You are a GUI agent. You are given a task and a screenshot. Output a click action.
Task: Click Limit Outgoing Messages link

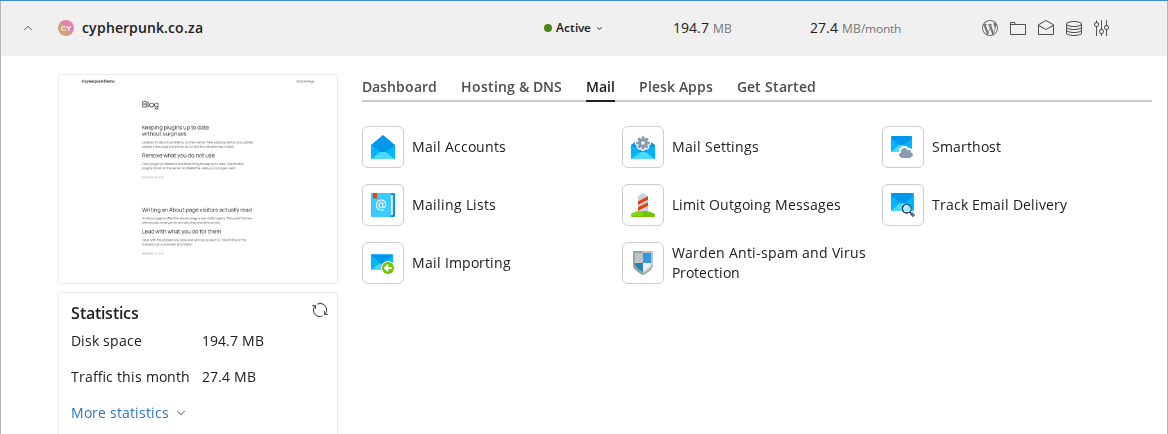756,205
